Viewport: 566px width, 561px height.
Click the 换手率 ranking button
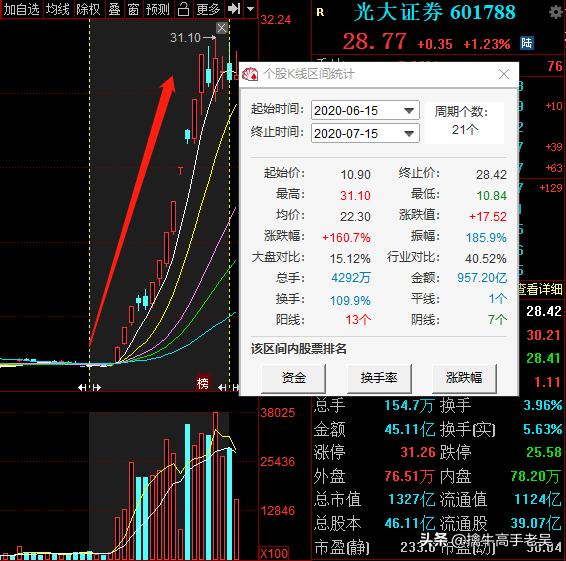[x=379, y=378]
